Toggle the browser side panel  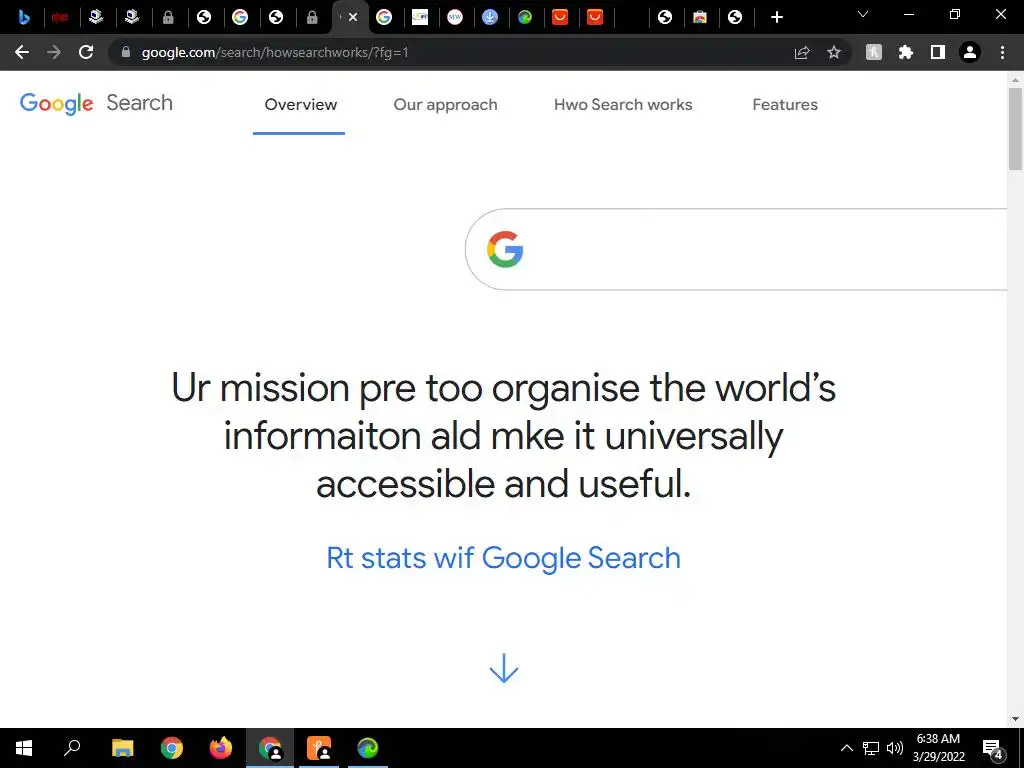click(938, 52)
